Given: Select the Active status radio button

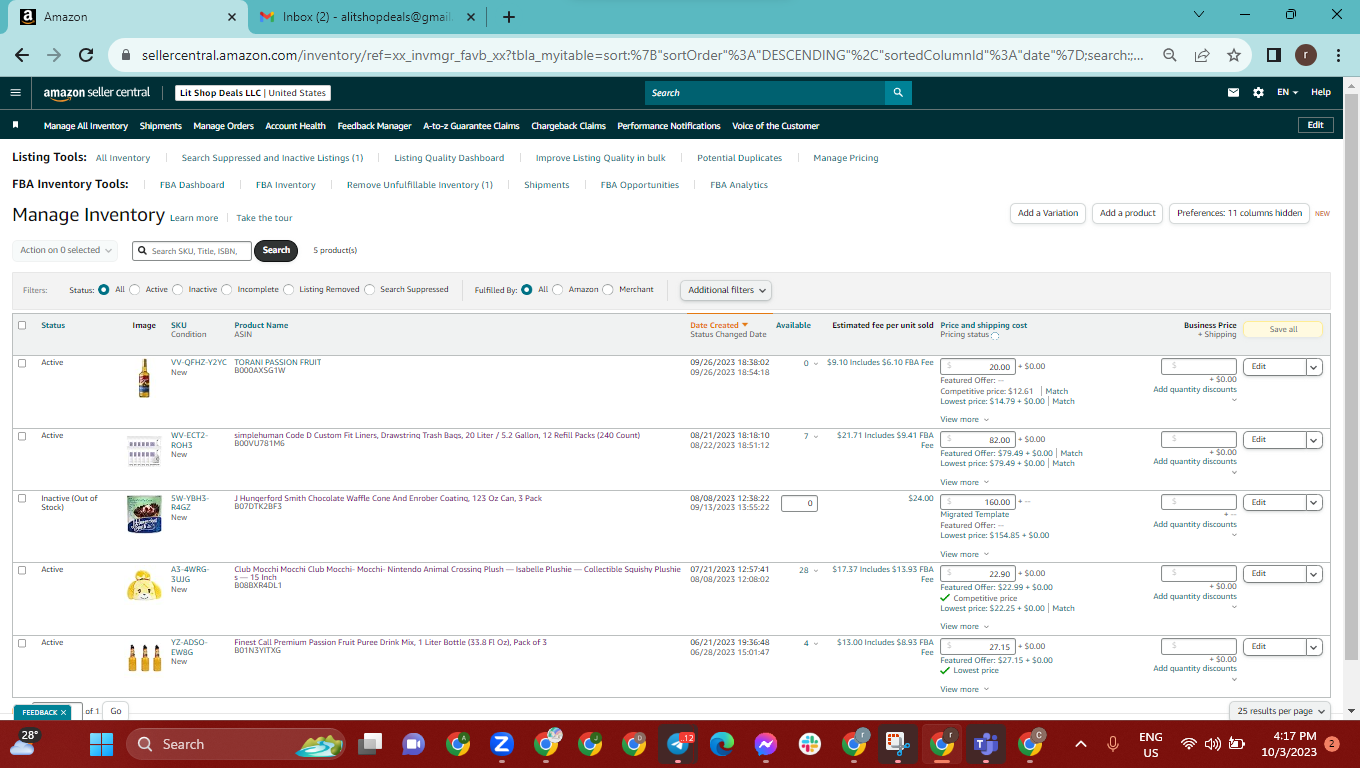Looking at the screenshot, I should click(x=135, y=290).
